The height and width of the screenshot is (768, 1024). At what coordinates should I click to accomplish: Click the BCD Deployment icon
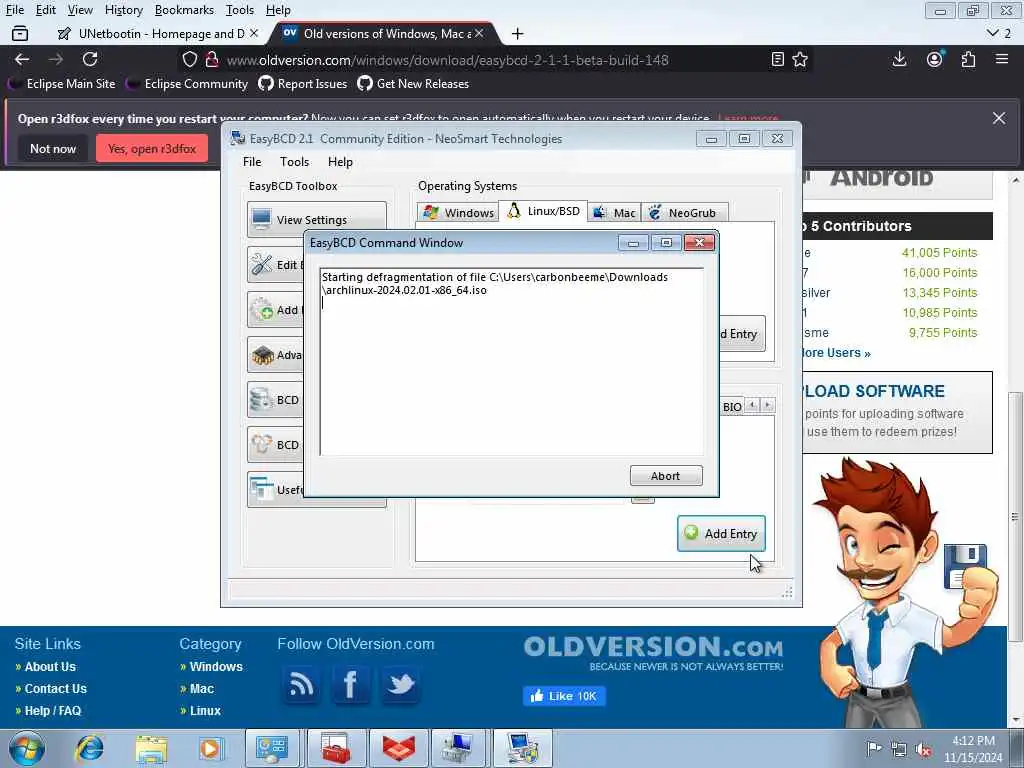(x=262, y=445)
